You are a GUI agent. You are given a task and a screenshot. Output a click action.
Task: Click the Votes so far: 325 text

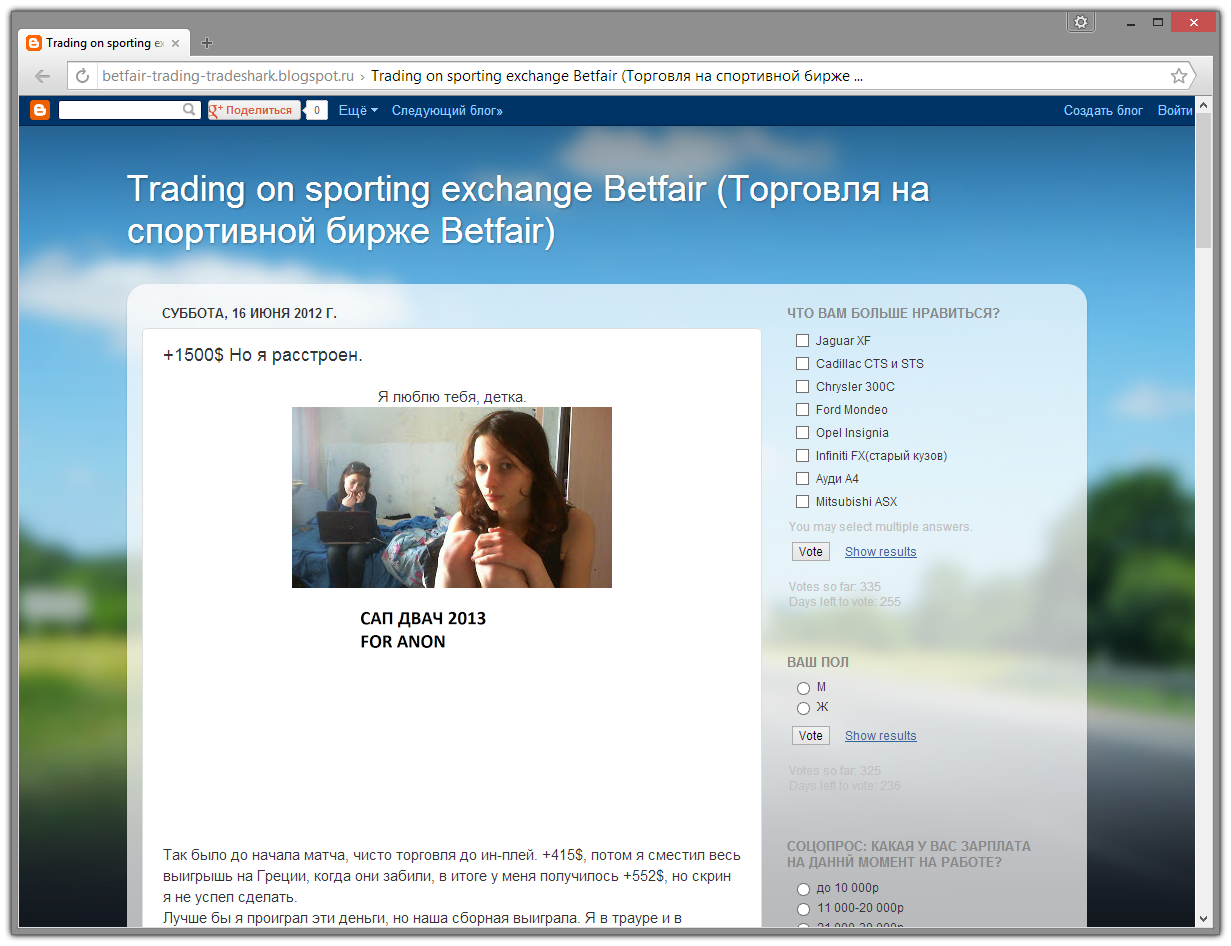point(835,771)
